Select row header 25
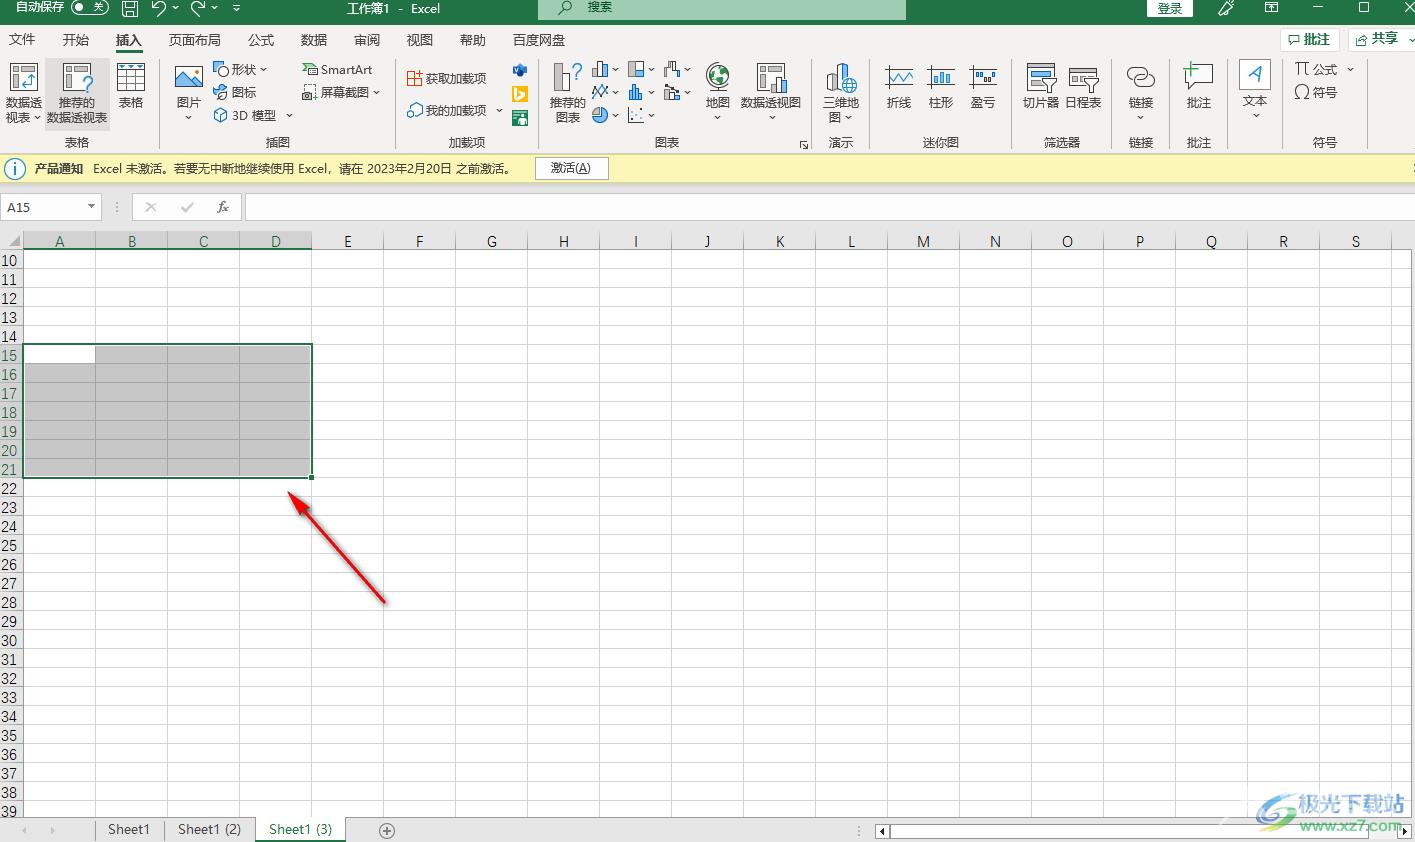This screenshot has width=1415, height=842. [10, 545]
